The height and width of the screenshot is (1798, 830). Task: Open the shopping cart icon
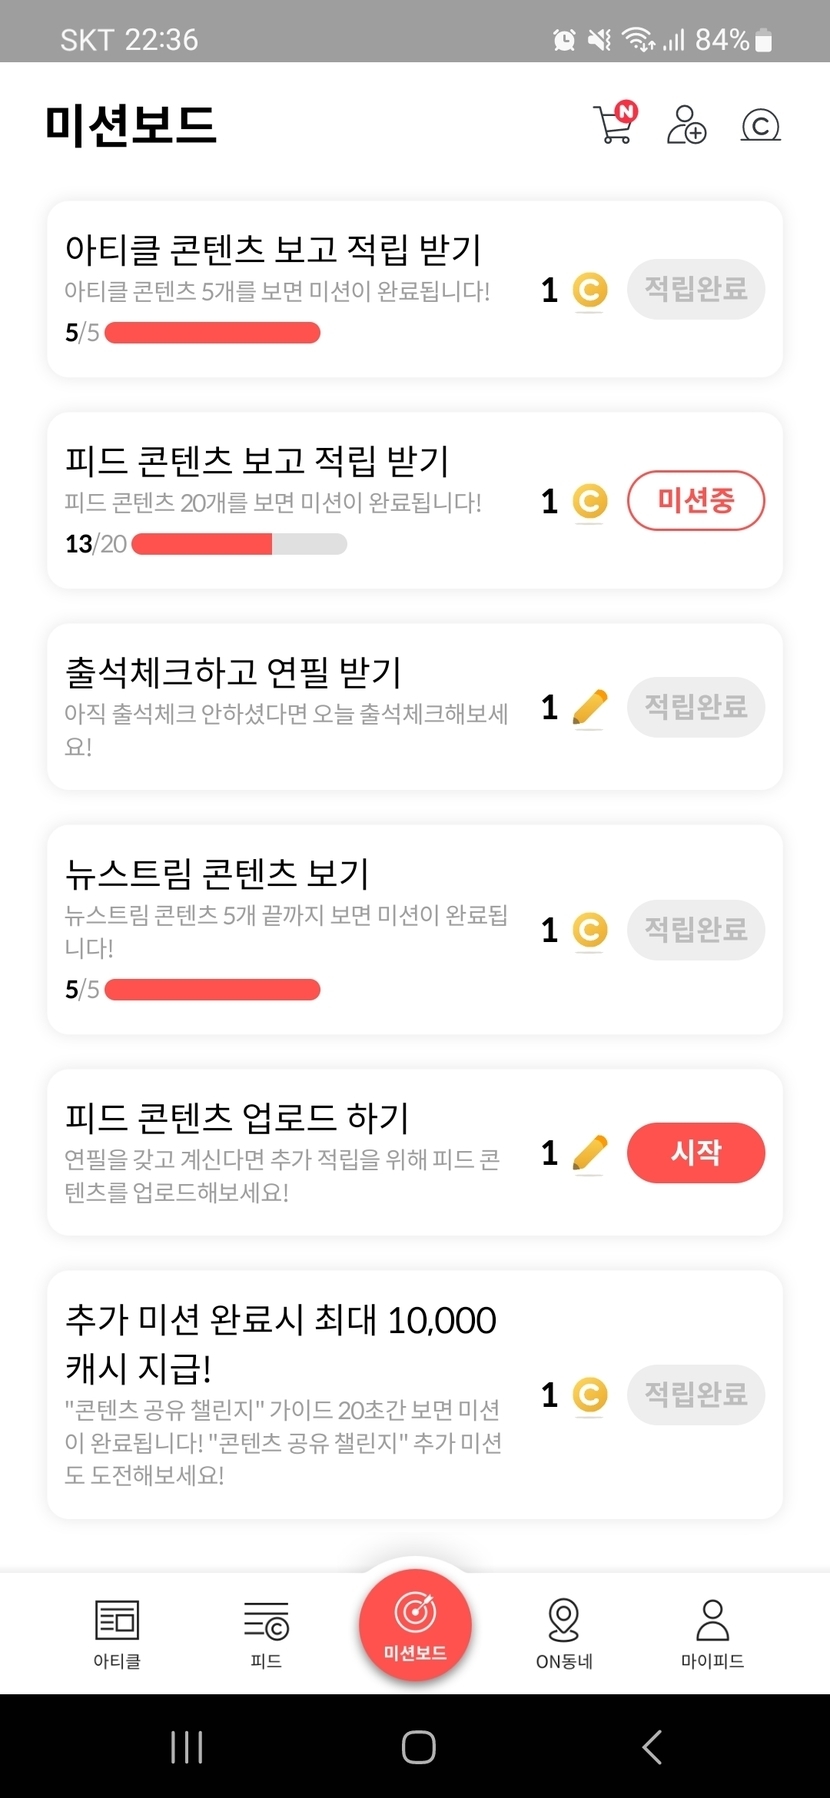click(x=614, y=125)
